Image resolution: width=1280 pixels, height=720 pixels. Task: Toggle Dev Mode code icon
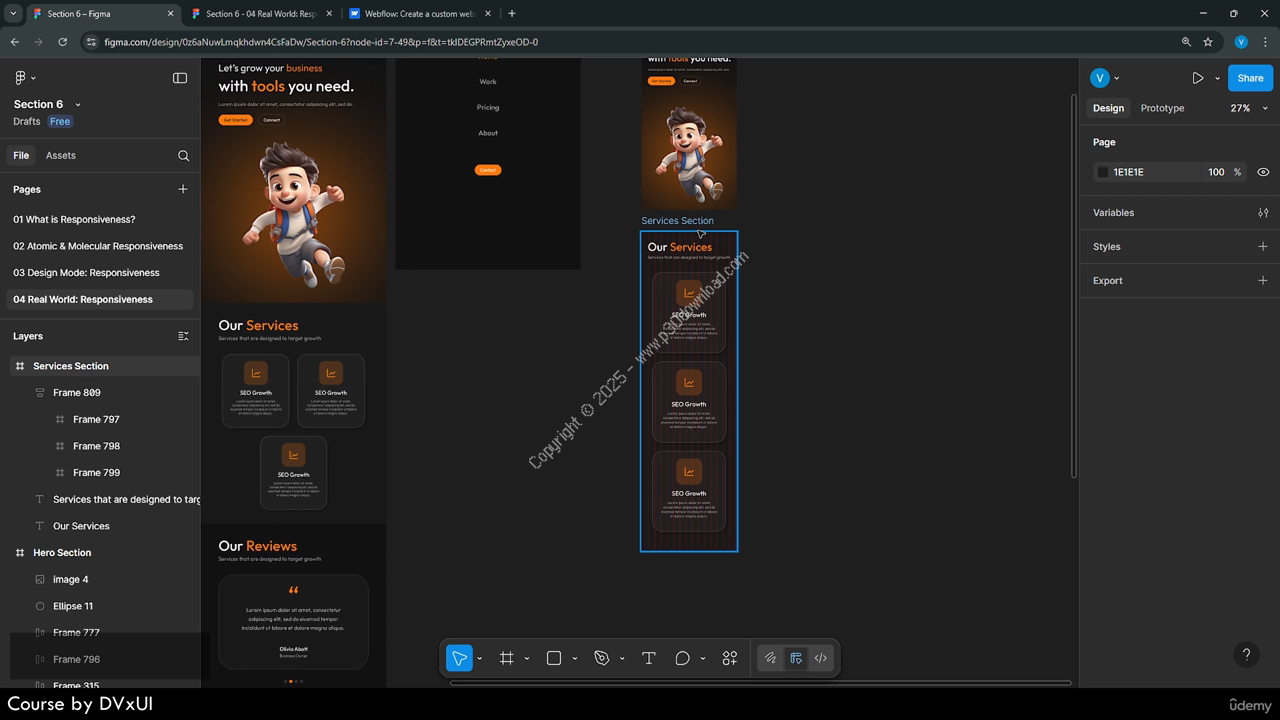[x=821, y=658]
